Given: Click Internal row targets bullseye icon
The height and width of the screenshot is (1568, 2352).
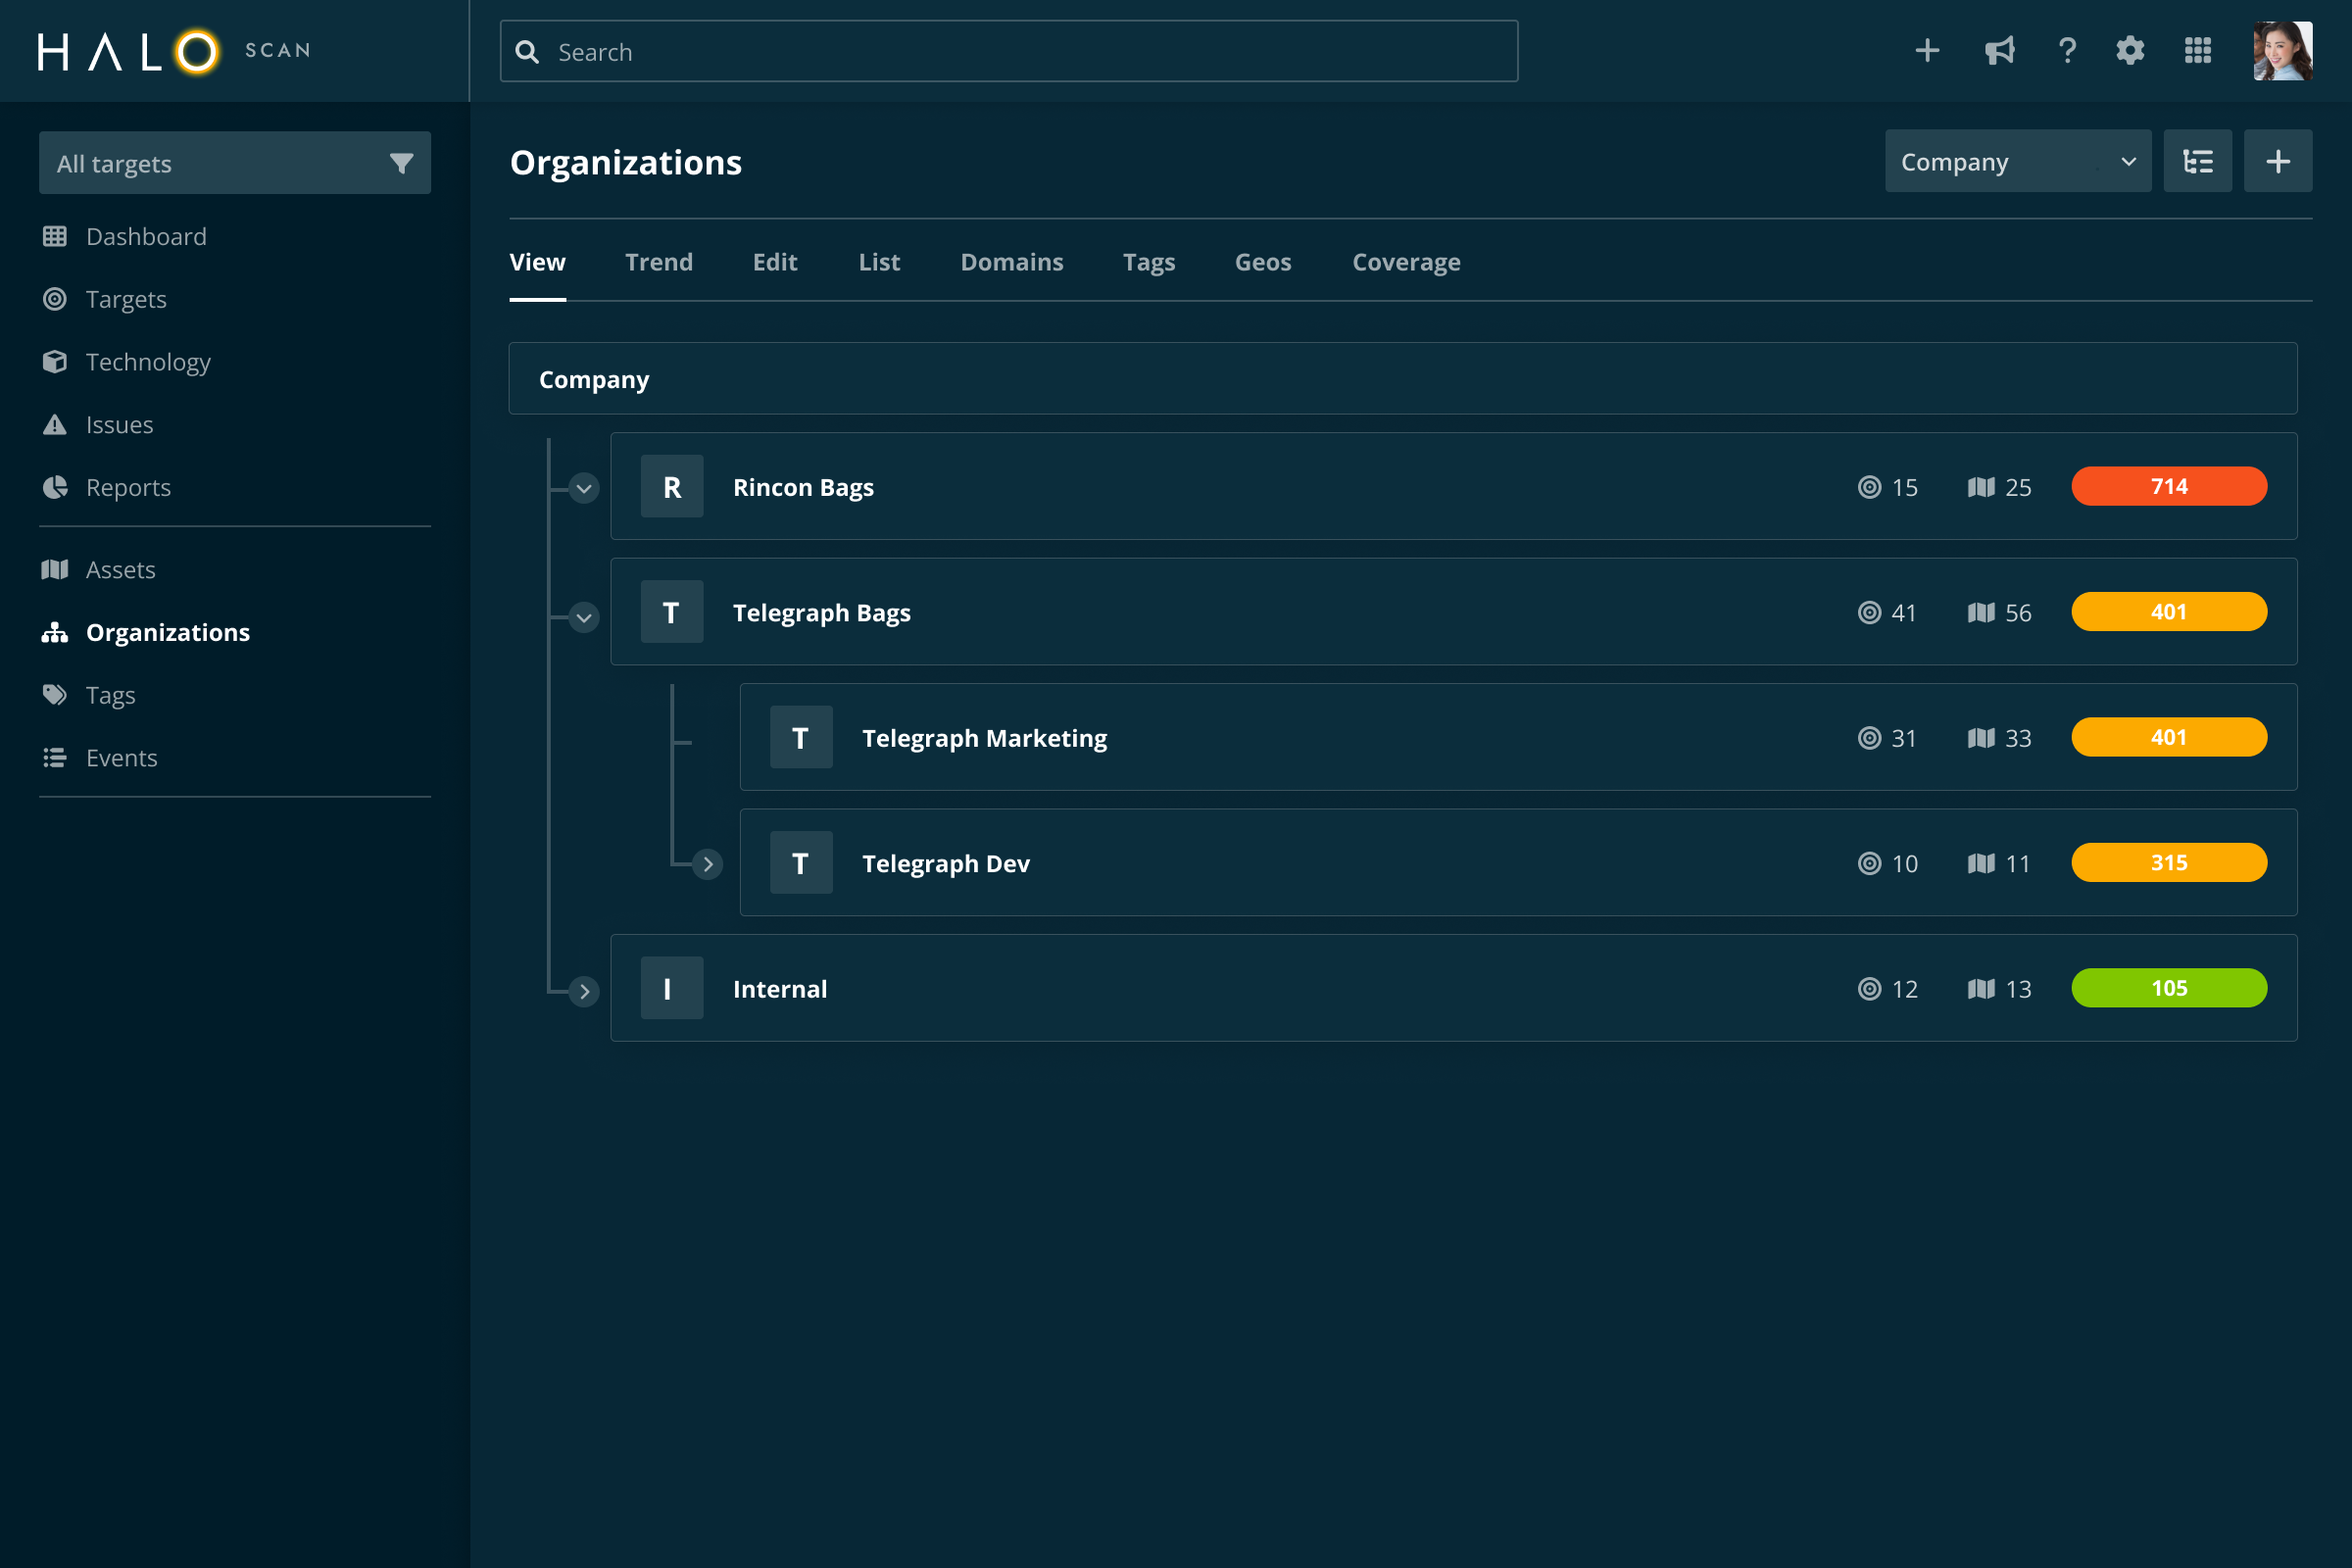Looking at the screenshot, I should pyautogui.click(x=1869, y=988).
